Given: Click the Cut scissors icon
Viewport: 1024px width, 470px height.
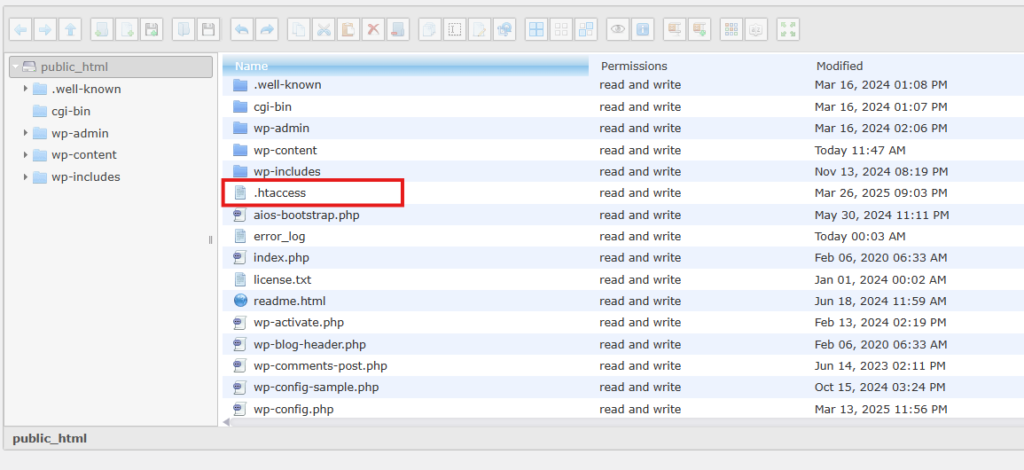Looking at the screenshot, I should click(324, 30).
